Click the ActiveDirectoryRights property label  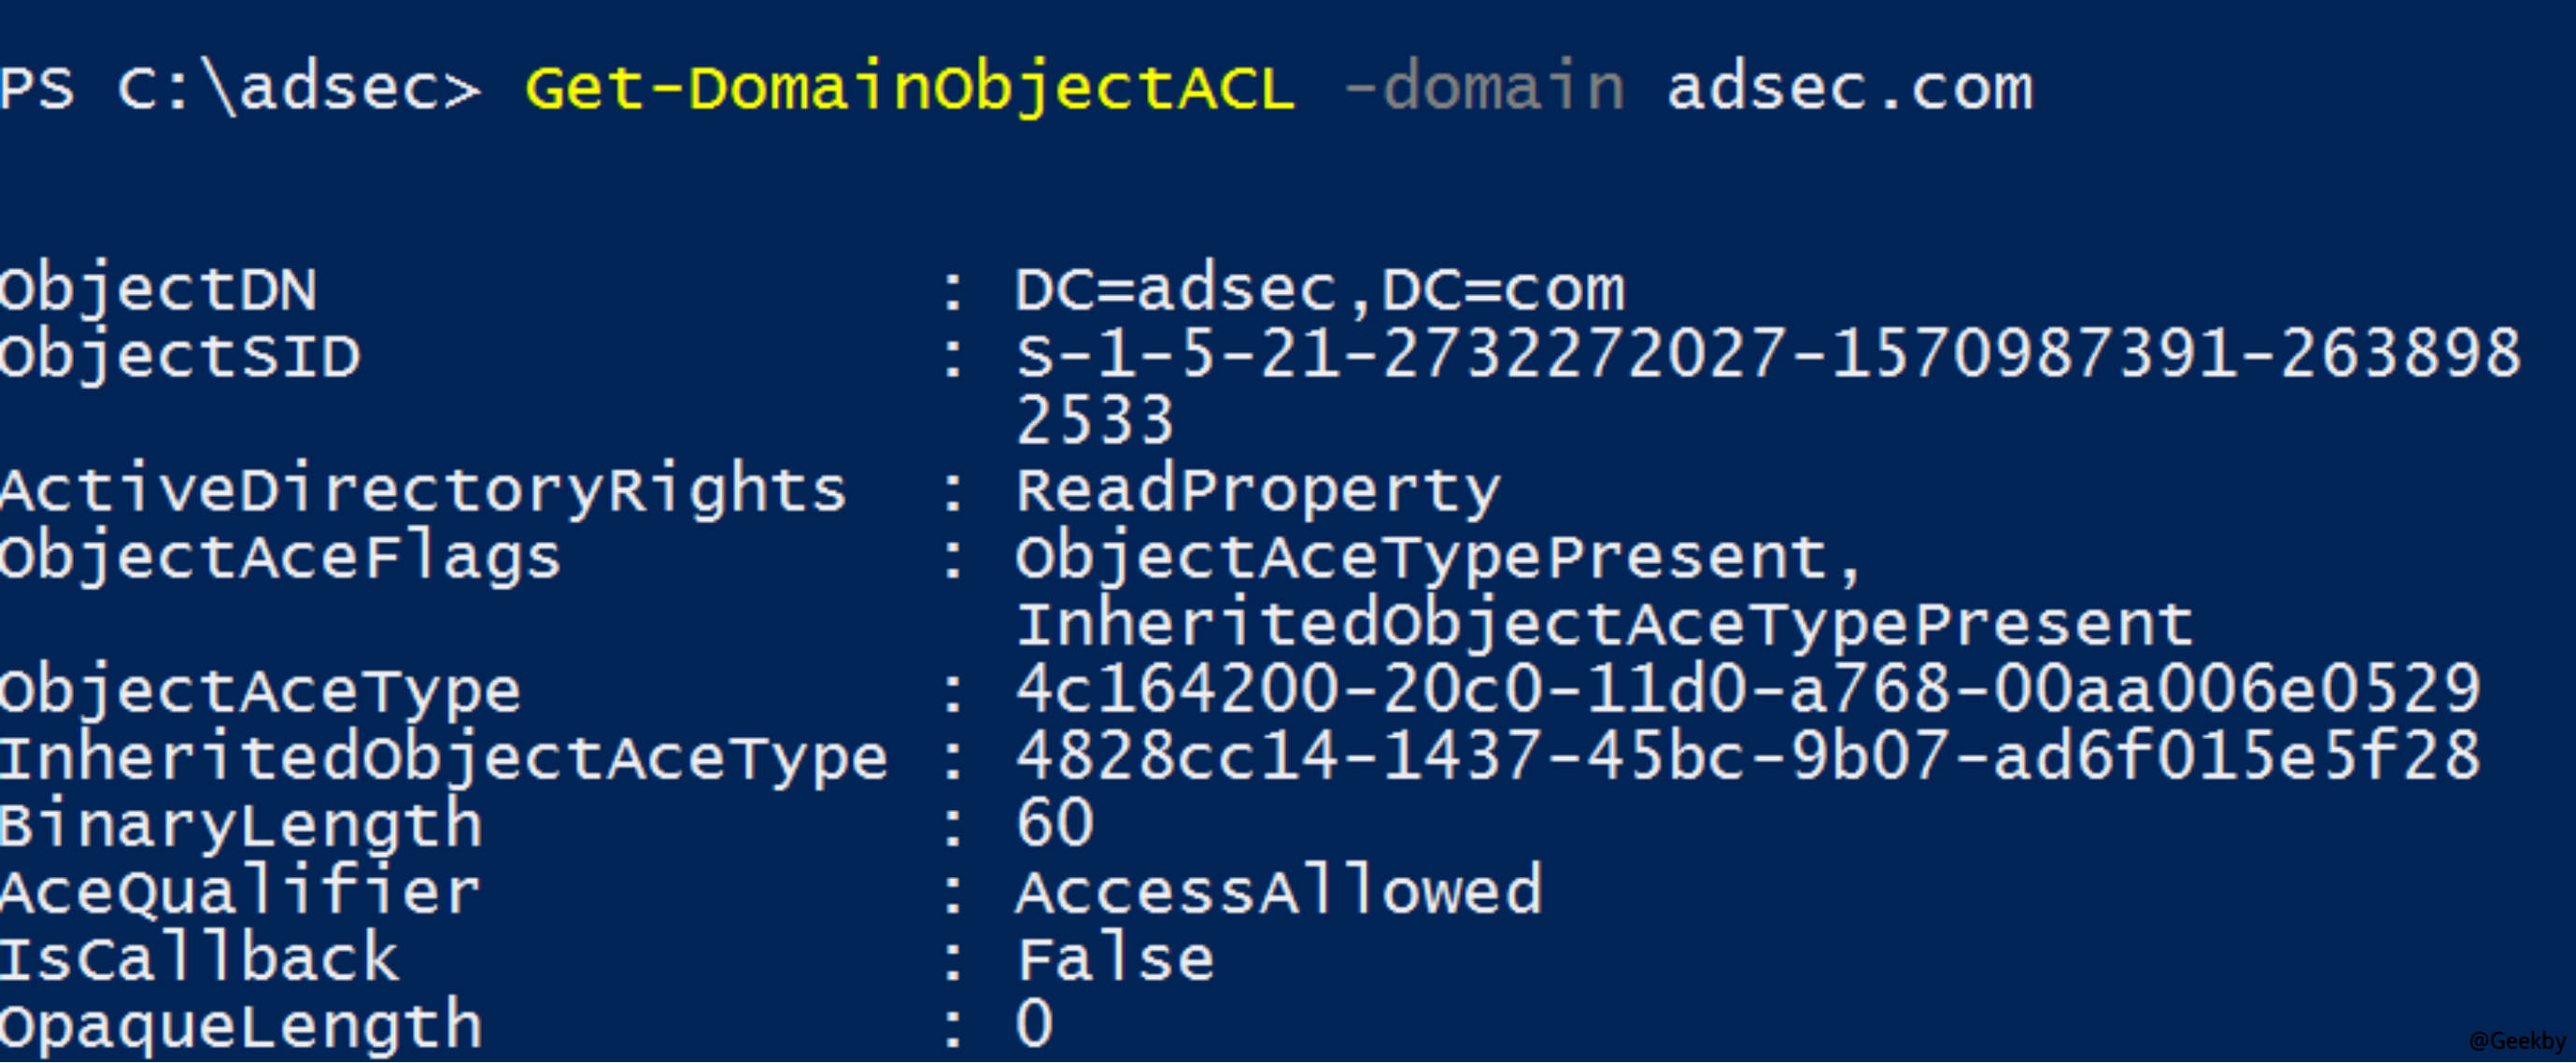click(422, 493)
